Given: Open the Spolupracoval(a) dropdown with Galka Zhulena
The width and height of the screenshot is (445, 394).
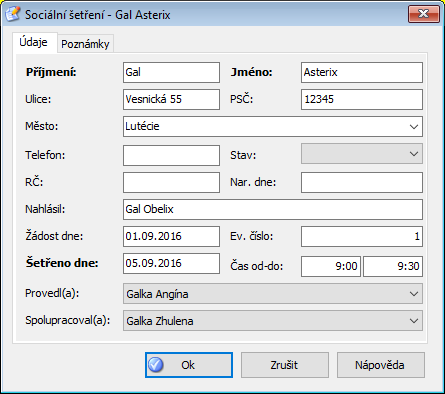Looking at the screenshot, I should (x=273, y=321).
